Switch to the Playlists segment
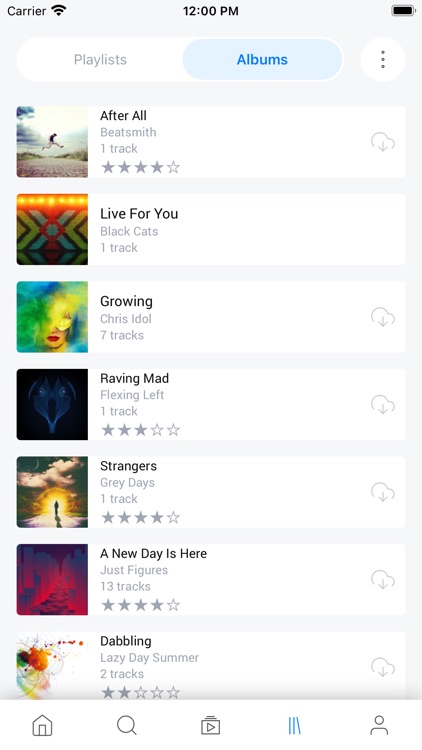 [x=100, y=59]
